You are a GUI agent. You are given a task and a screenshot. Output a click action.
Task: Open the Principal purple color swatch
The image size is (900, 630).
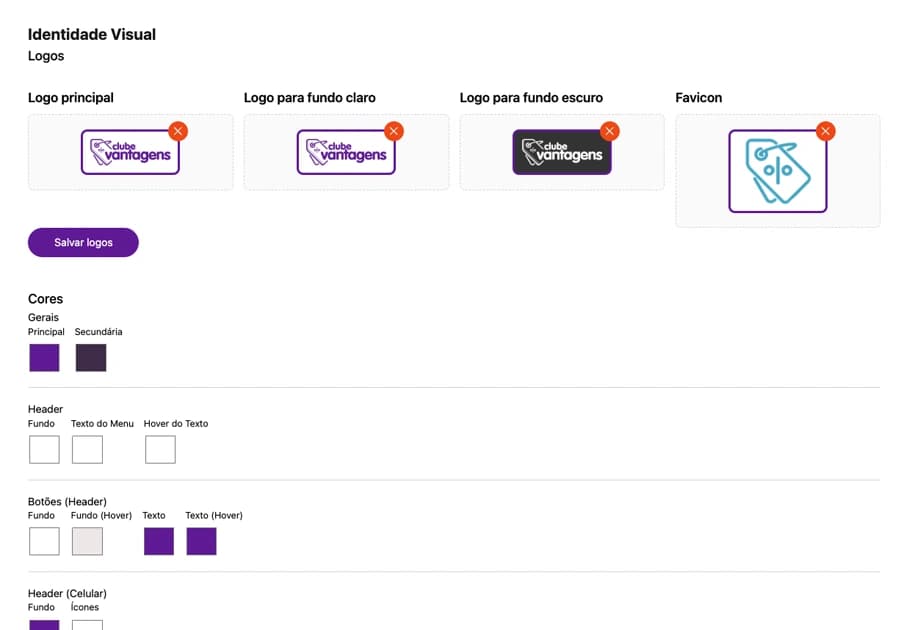(44, 357)
